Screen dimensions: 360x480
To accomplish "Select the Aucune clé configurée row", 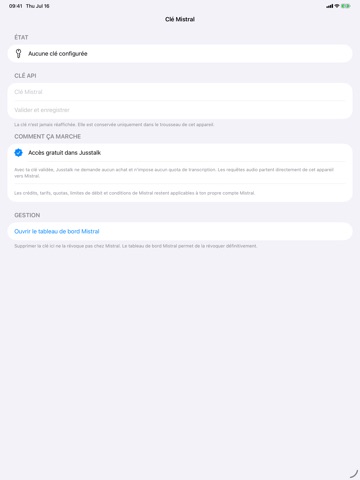I will tap(180, 54).
